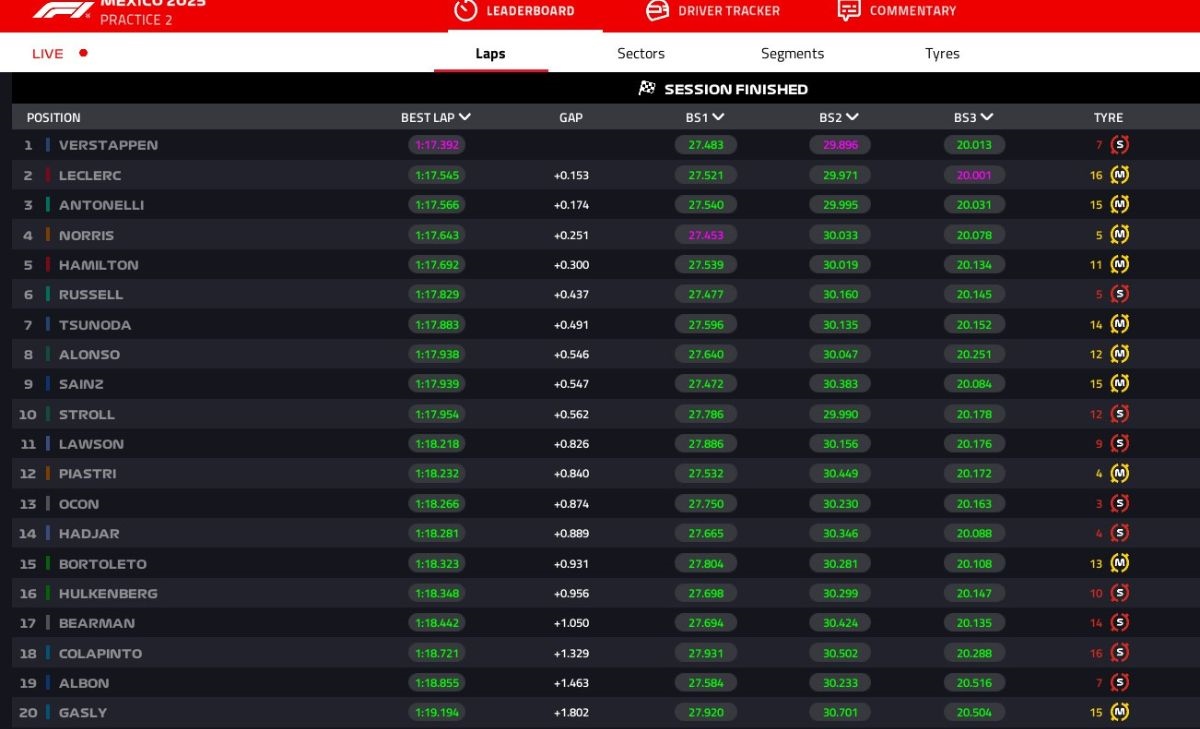Click the checkered flag session icon
Screen dimensions: 1200x729
coord(647,89)
